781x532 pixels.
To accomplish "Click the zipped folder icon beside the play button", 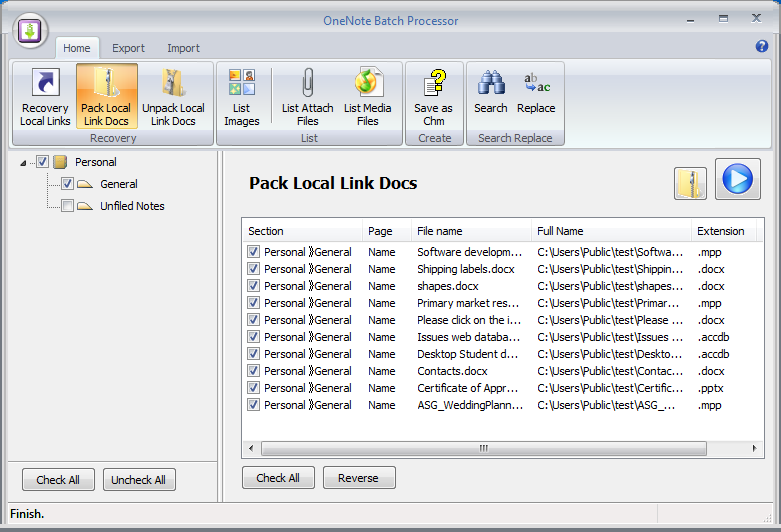I will tap(690, 183).
